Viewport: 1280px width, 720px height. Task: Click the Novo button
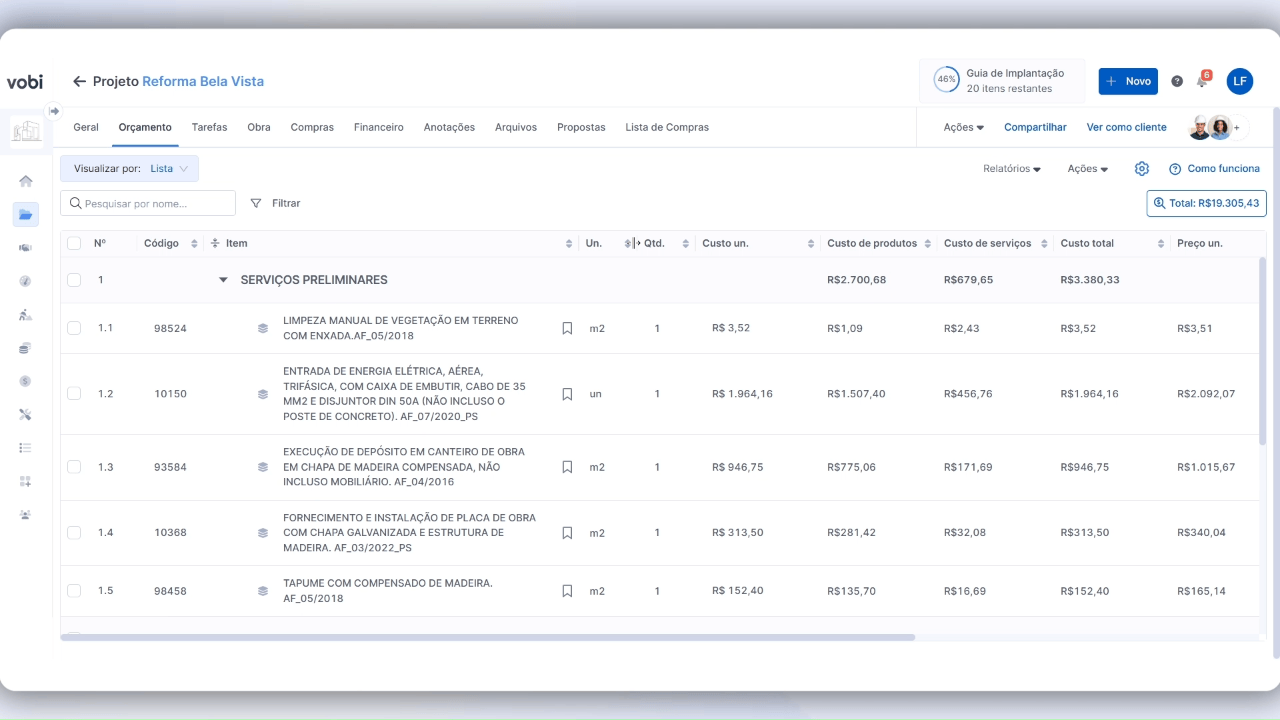tap(1127, 81)
